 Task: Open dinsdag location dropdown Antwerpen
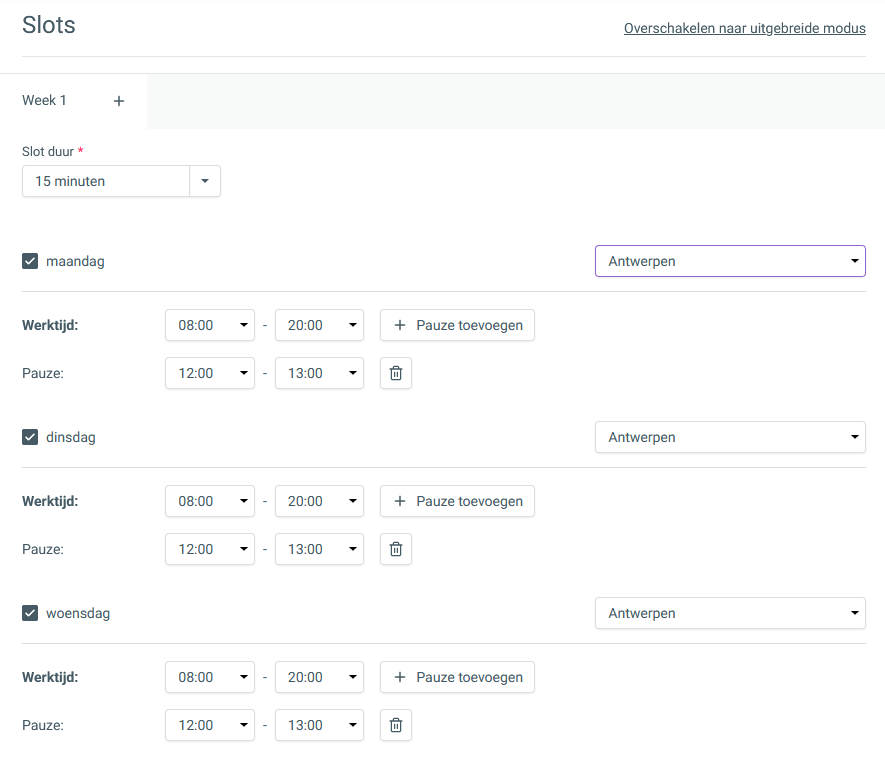[730, 437]
